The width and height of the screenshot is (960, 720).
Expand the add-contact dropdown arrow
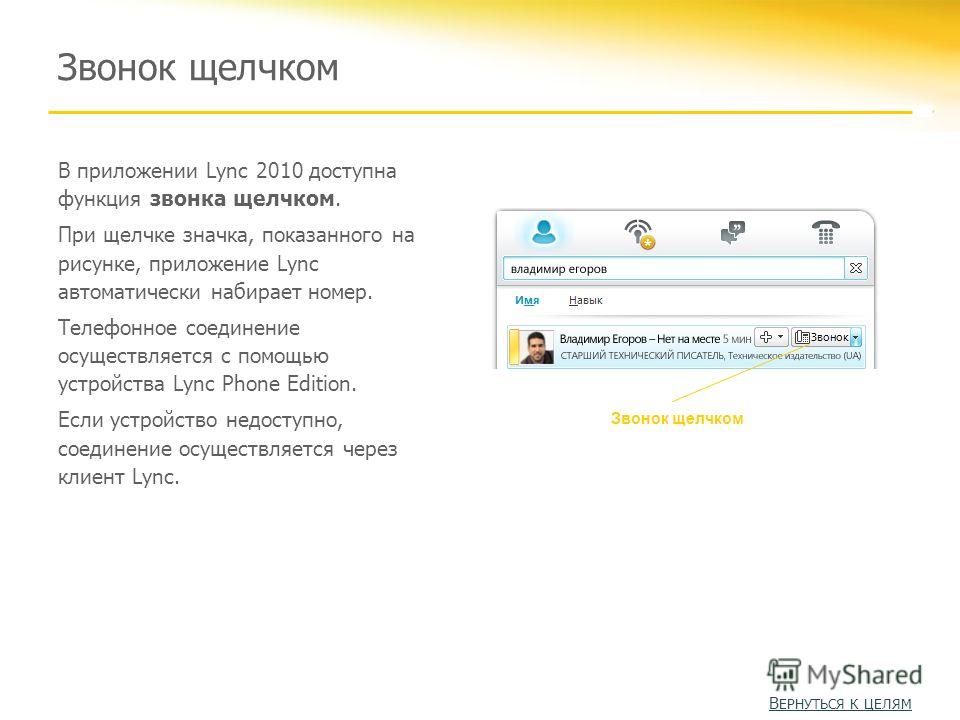click(x=781, y=337)
